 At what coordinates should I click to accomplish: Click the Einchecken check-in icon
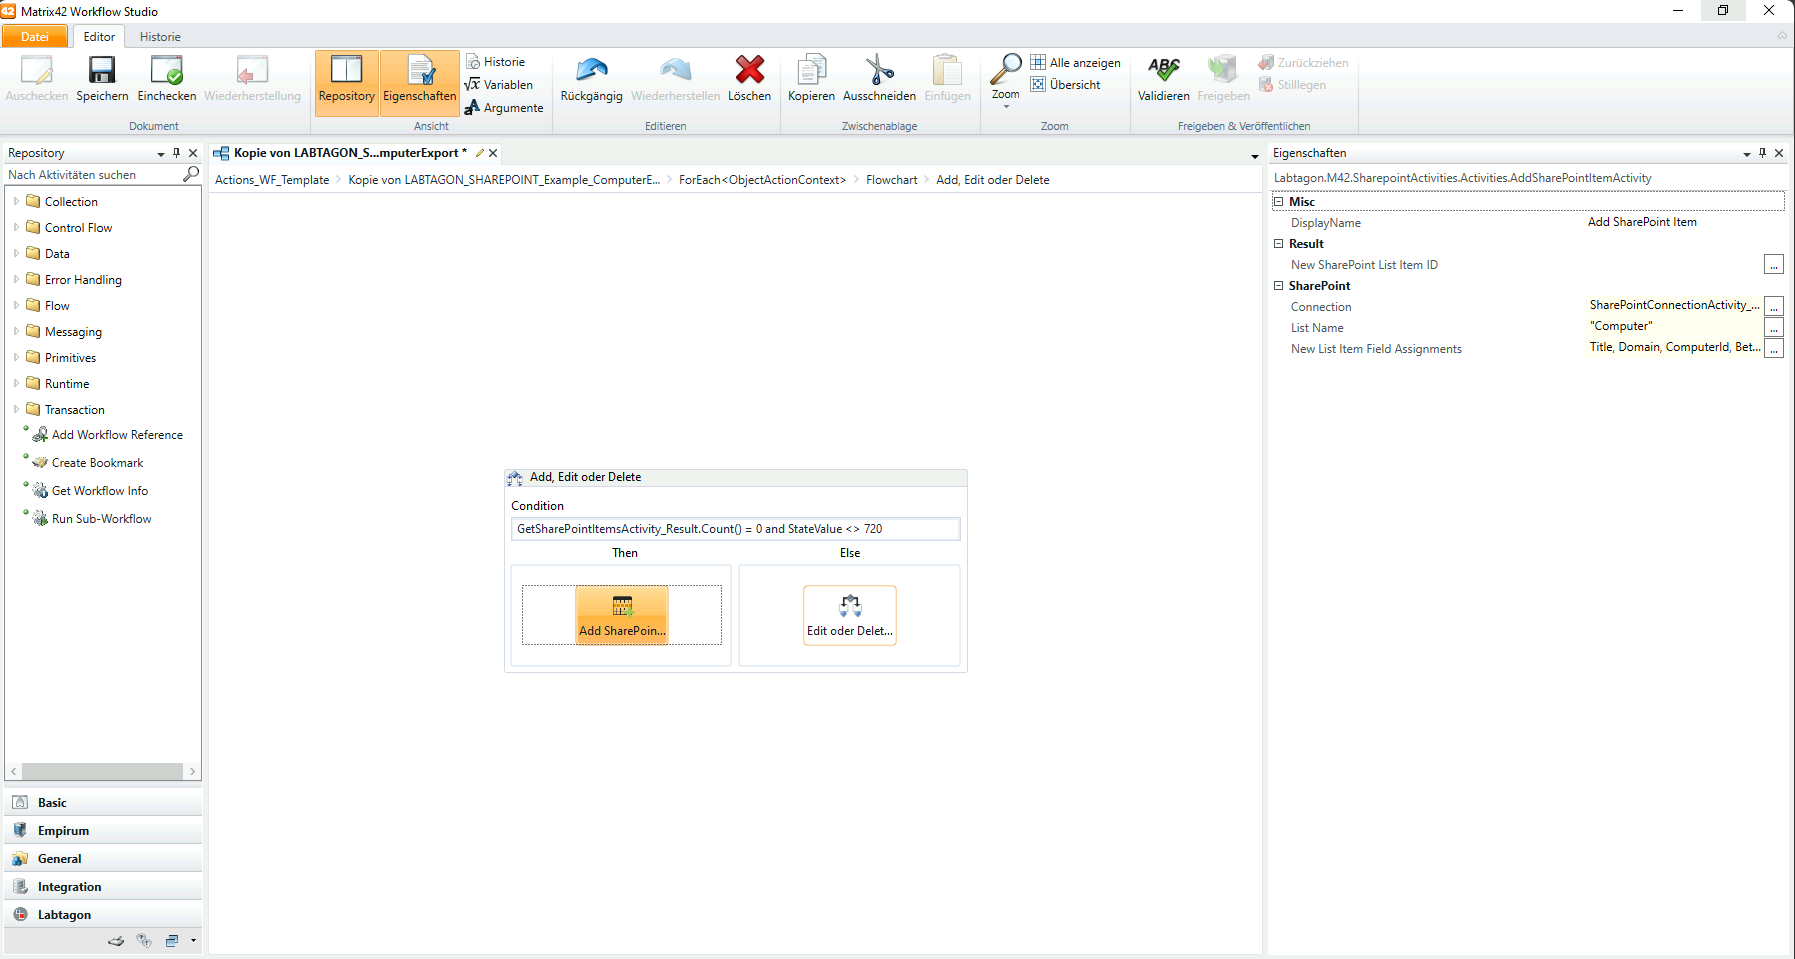tap(166, 71)
